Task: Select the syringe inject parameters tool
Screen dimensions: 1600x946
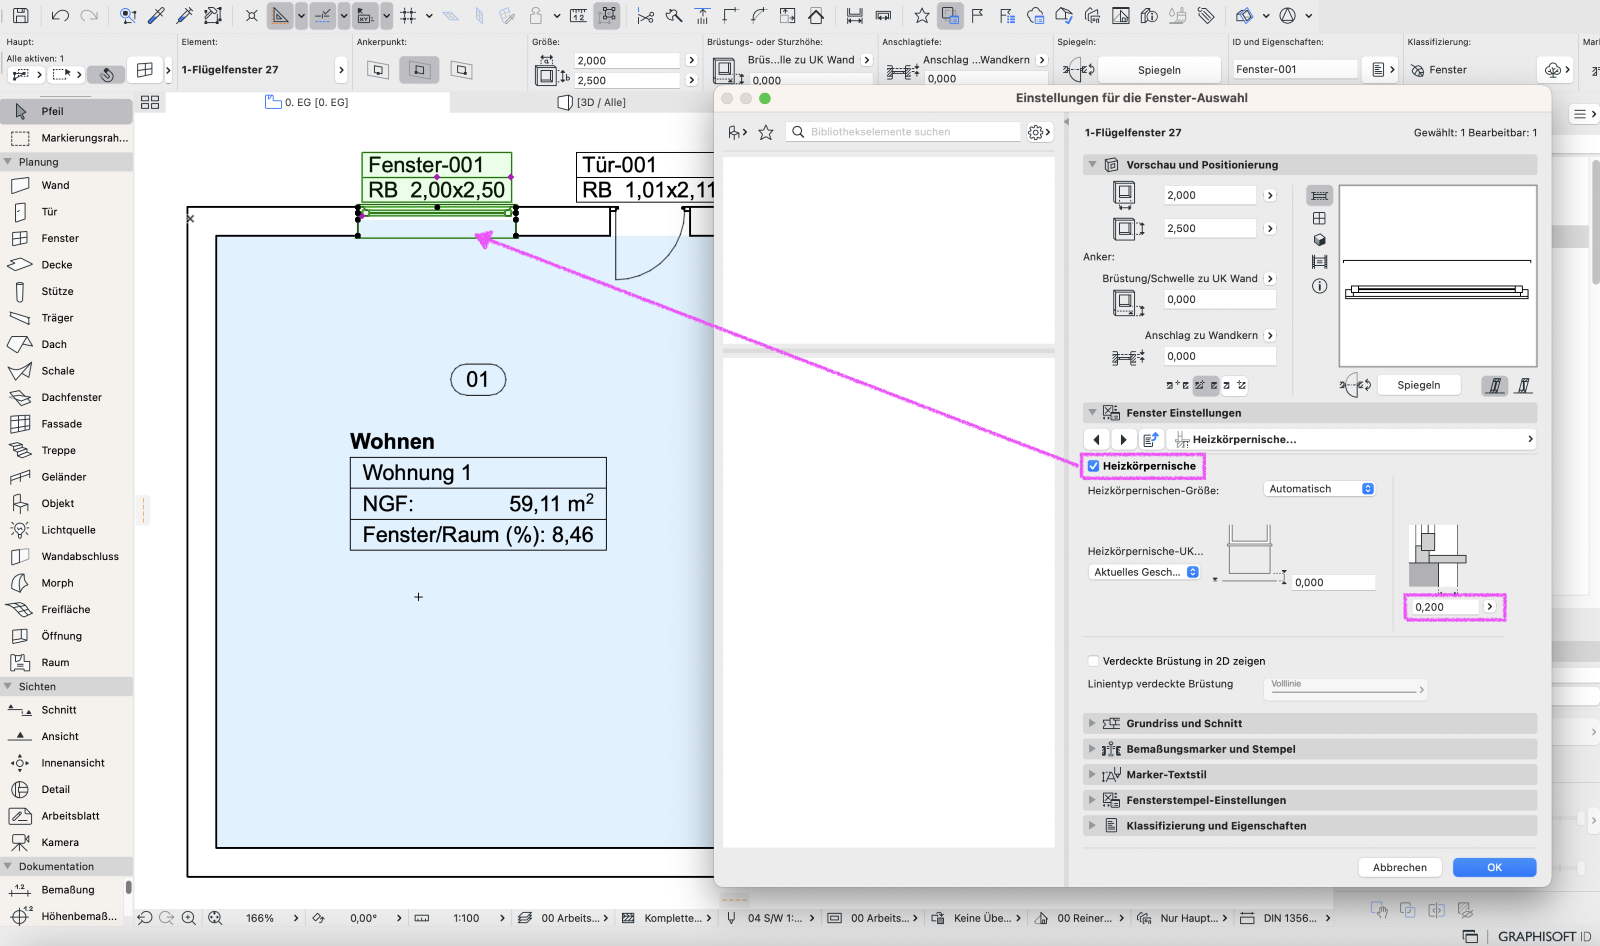Action: [184, 16]
